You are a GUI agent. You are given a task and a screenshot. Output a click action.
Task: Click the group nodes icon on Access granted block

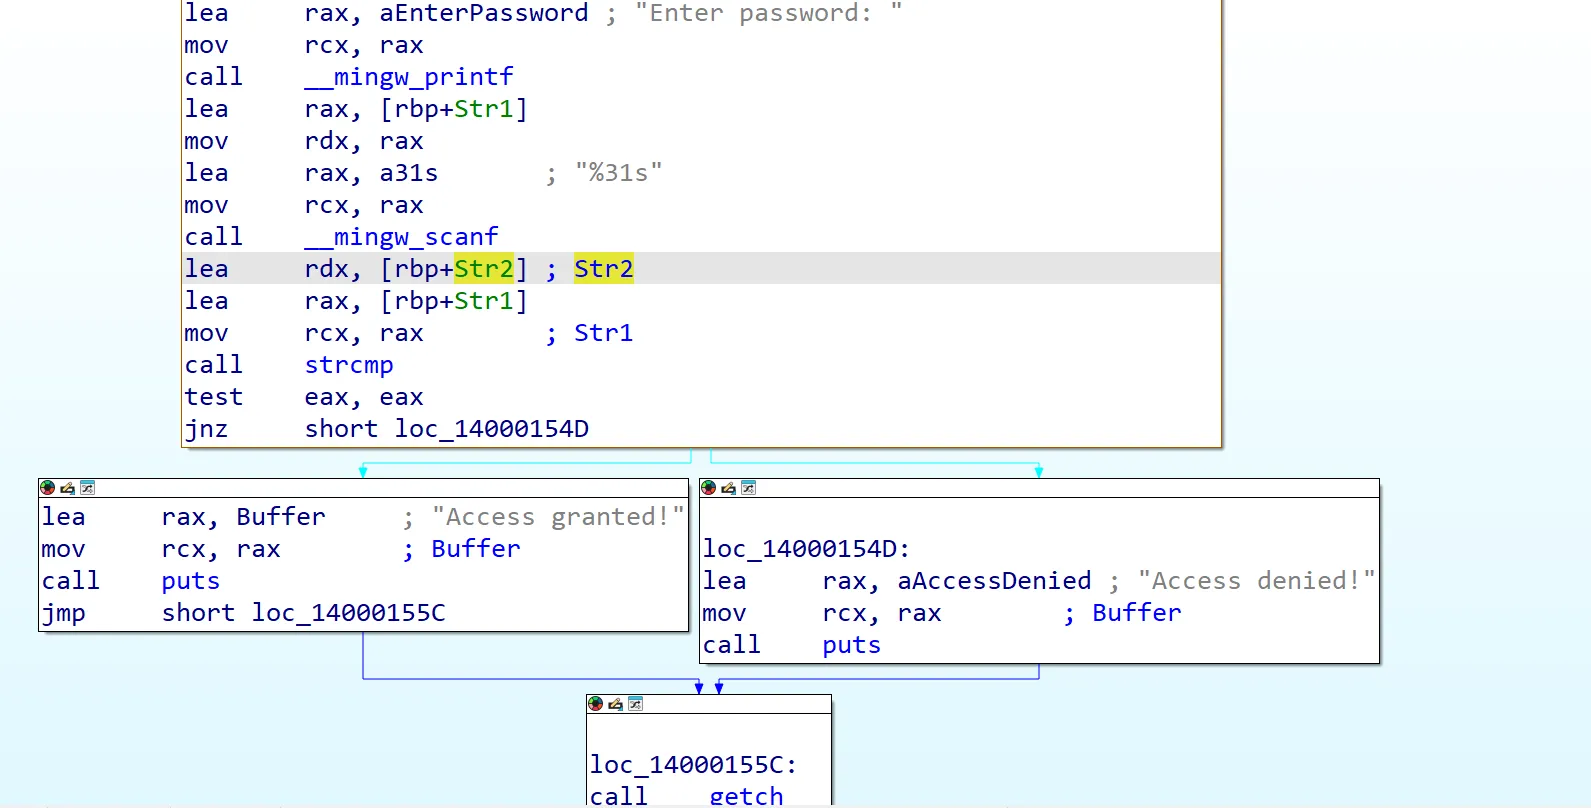pos(88,488)
